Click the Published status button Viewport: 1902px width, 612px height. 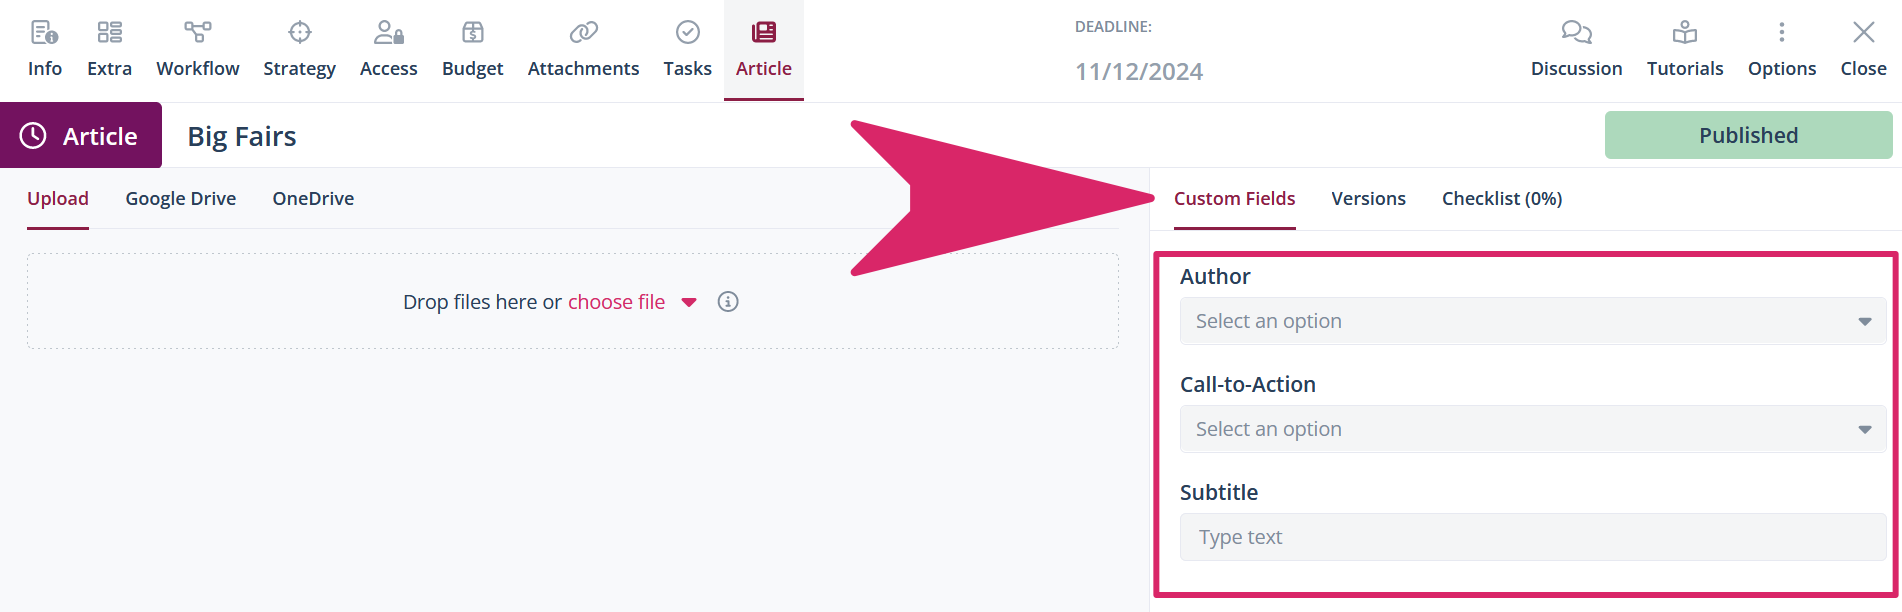[x=1748, y=135]
